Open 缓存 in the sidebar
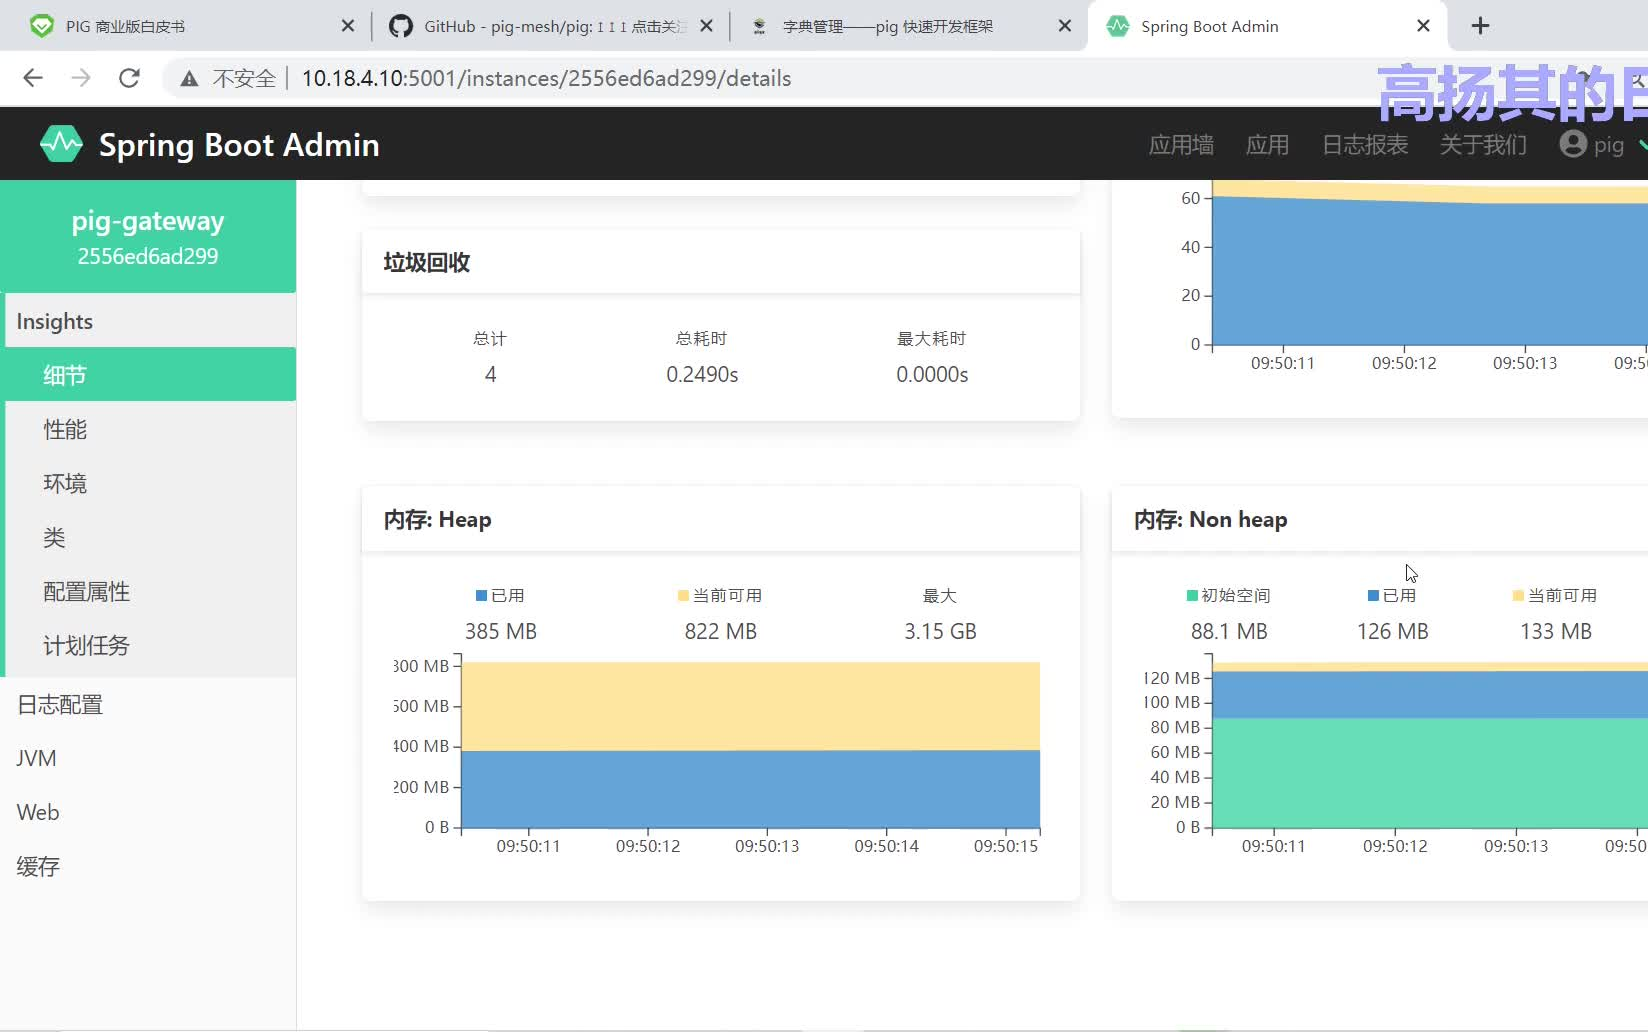This screenshot has height=1032, width=1648. click(148, 866)
